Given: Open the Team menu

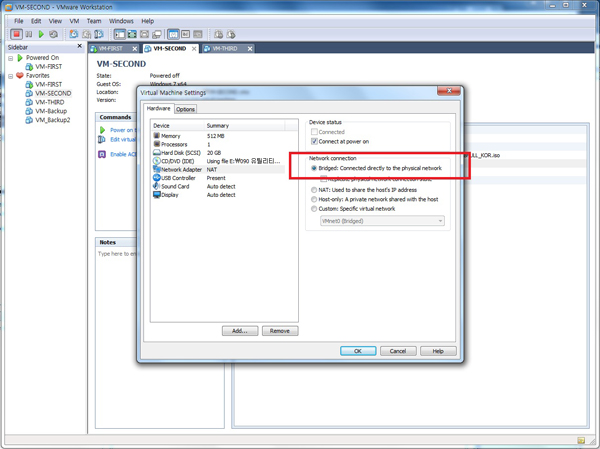Looking at the screenshot, I should point(94,21).
